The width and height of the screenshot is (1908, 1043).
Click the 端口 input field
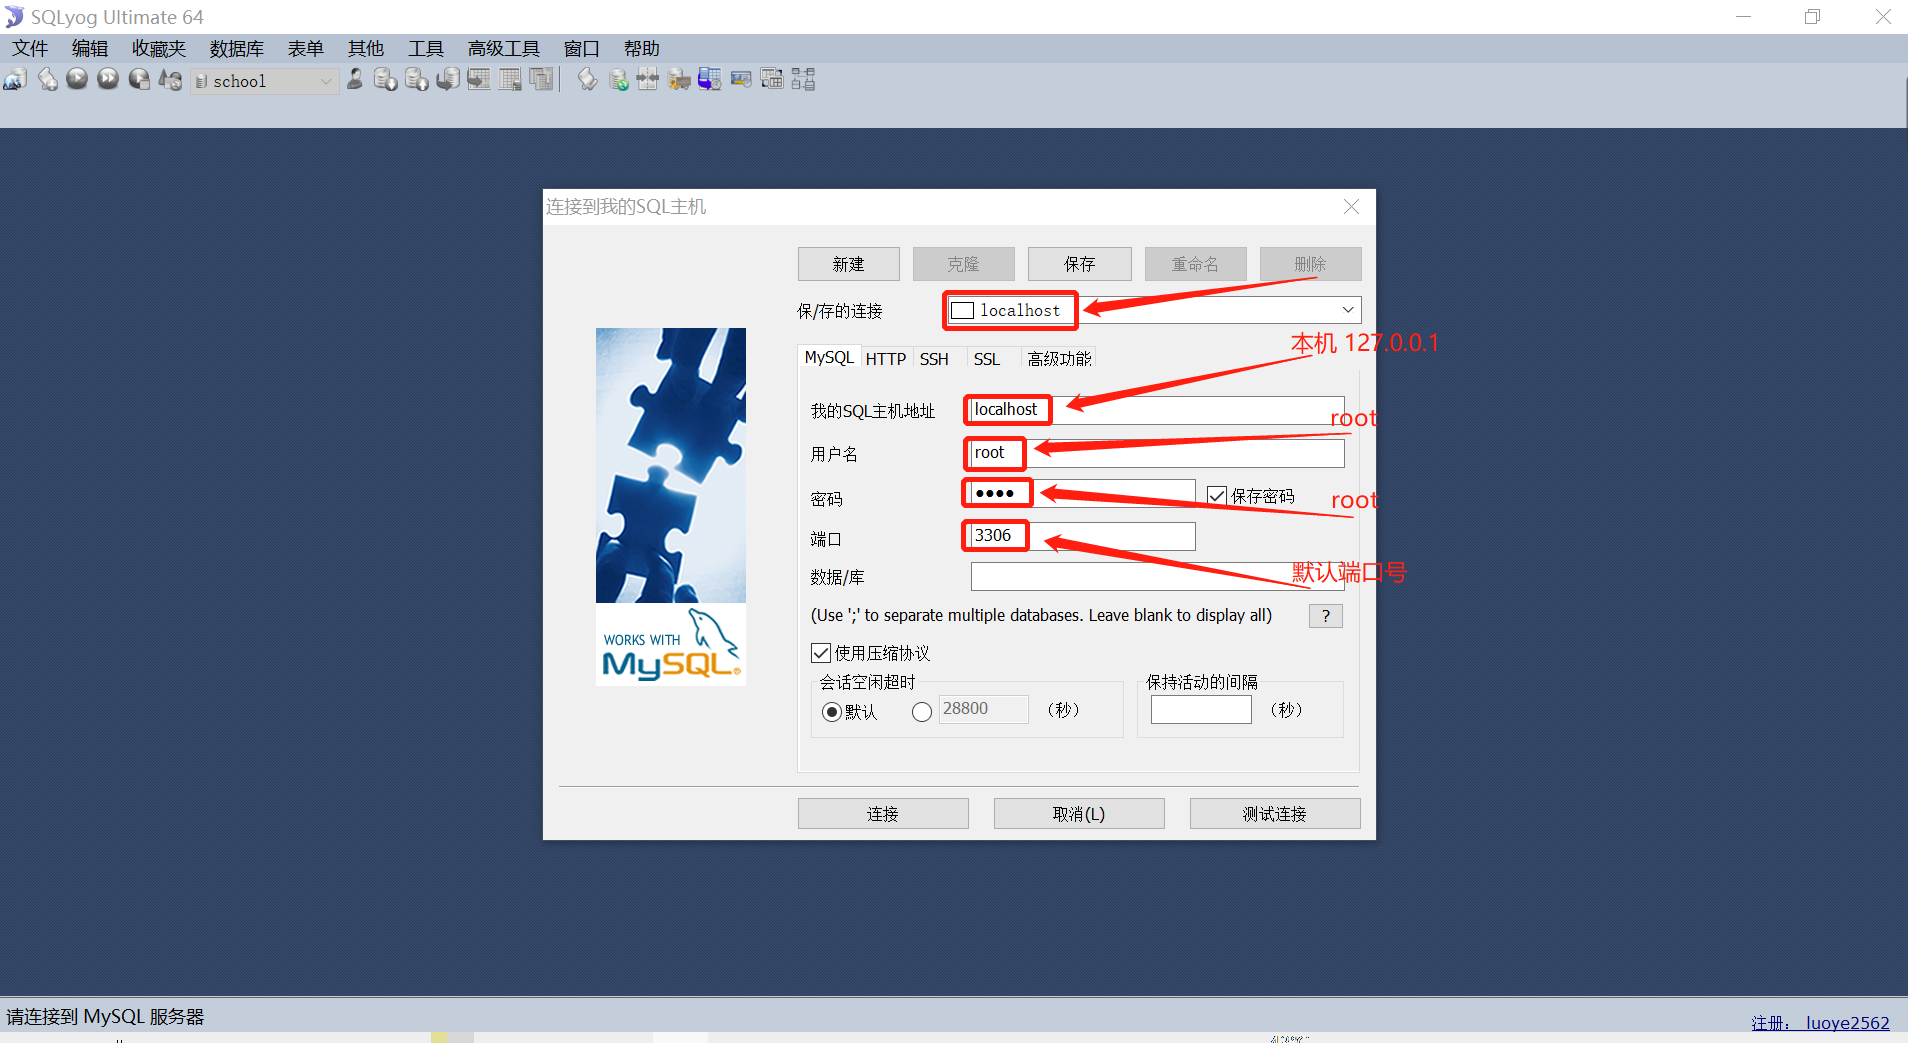pyautogui.click(x=1082, y=536)
